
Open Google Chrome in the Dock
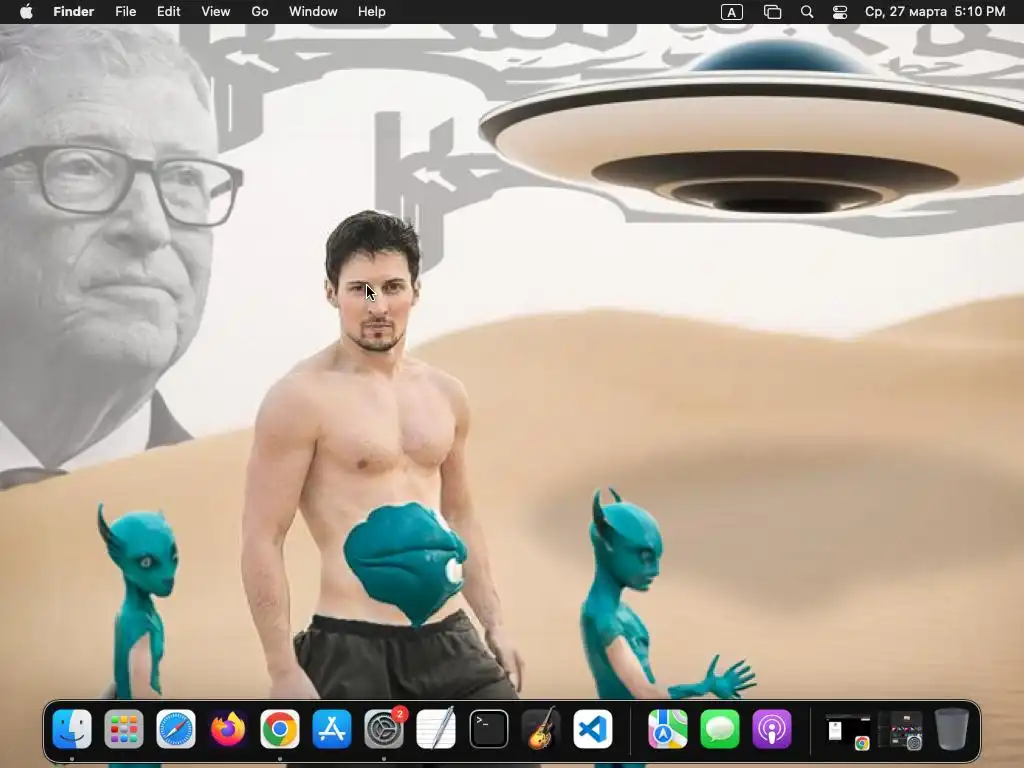pyautogui.click(x=280, y=729)
